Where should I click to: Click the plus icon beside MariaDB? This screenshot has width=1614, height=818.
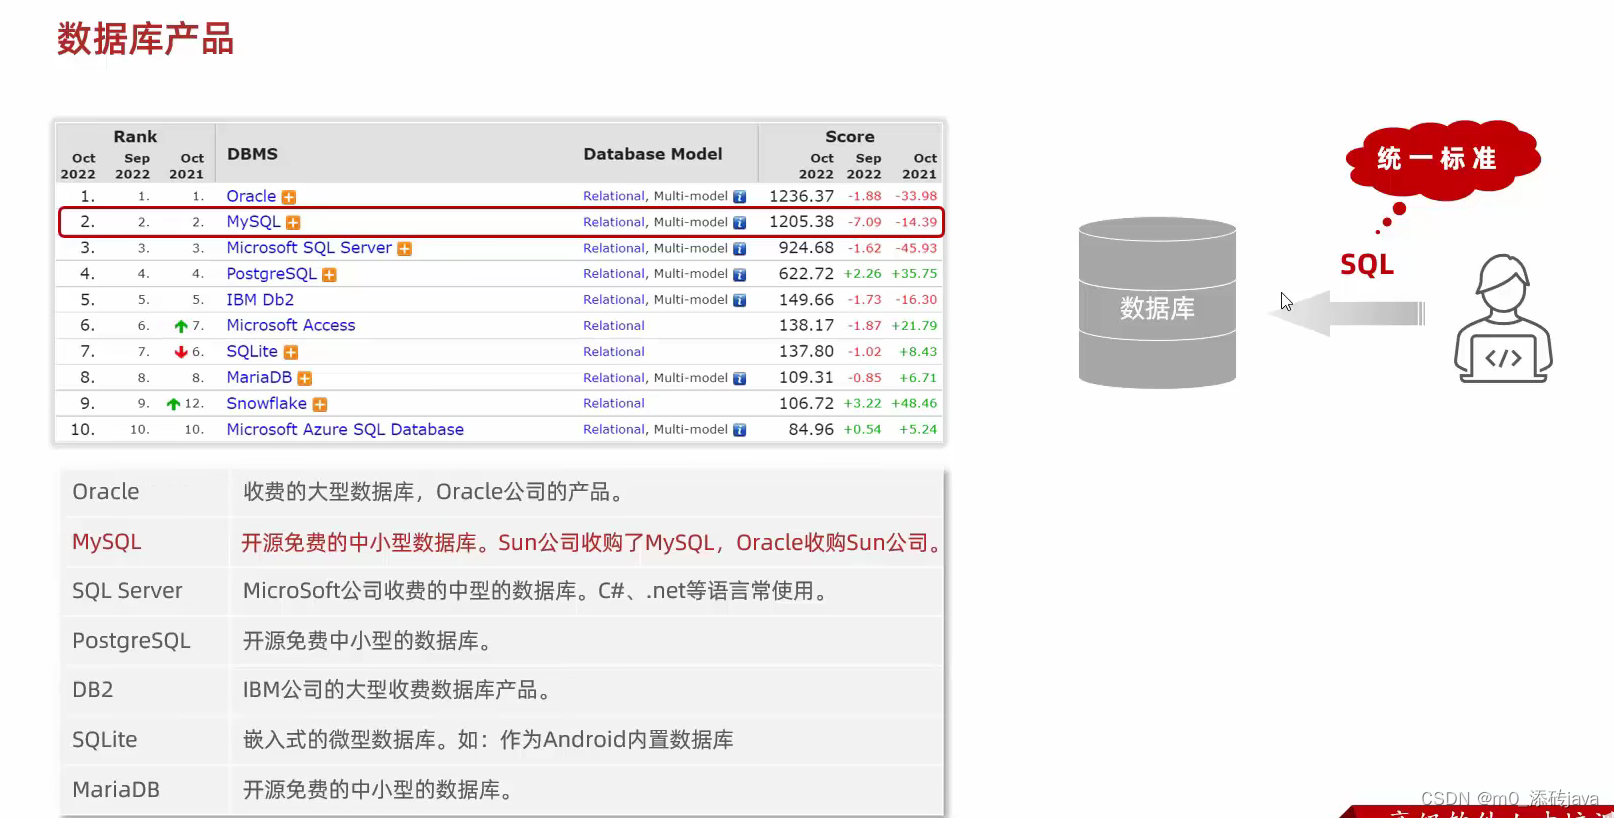point(305,379)
